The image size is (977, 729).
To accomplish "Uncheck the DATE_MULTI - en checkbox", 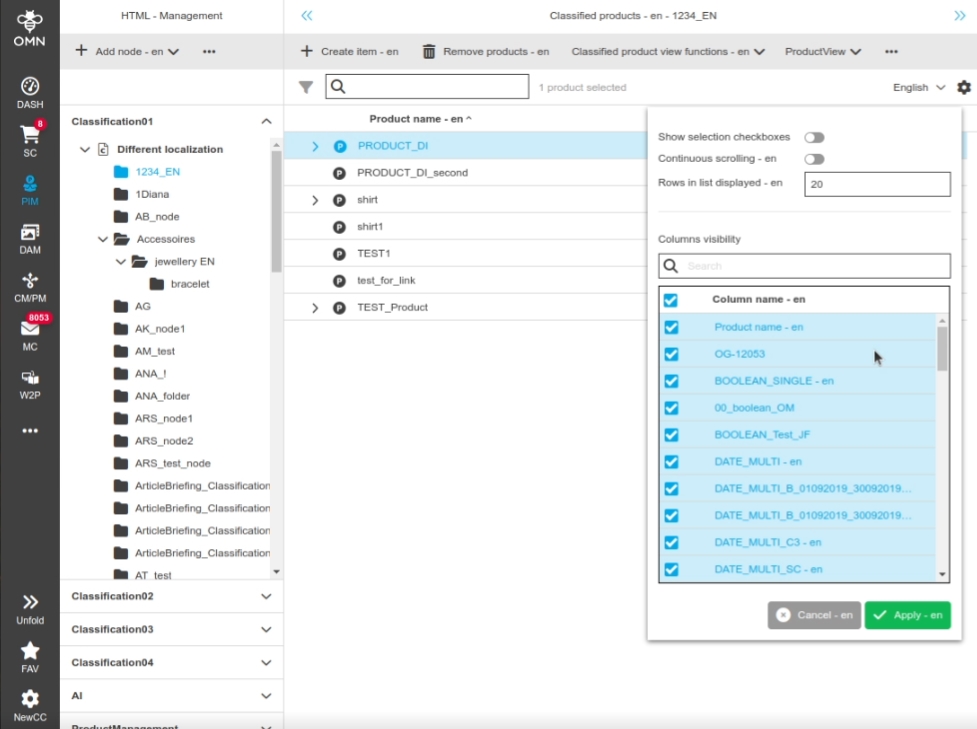I will click(x=671, y=462).
